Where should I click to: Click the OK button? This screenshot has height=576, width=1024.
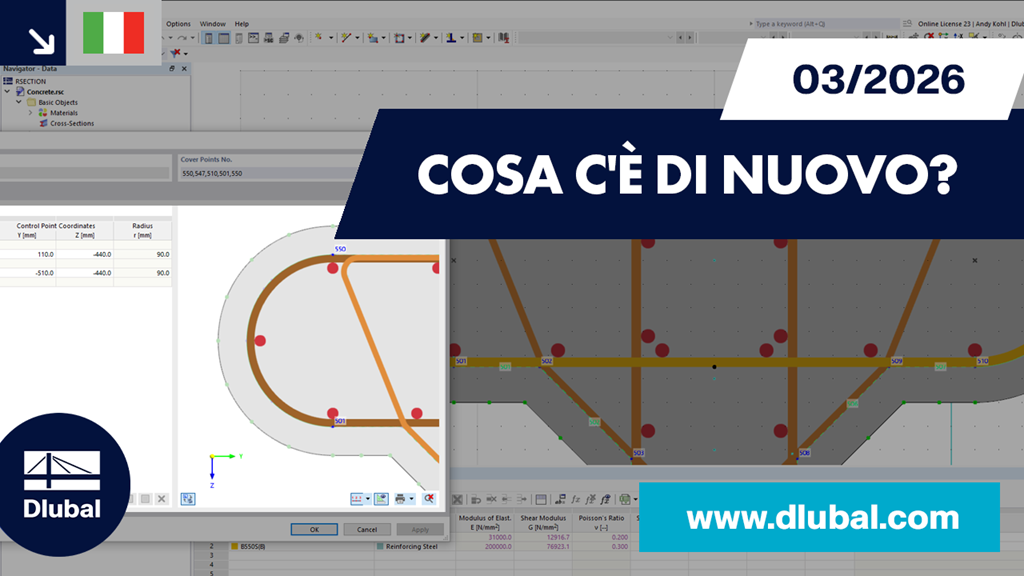pos(314,530)
